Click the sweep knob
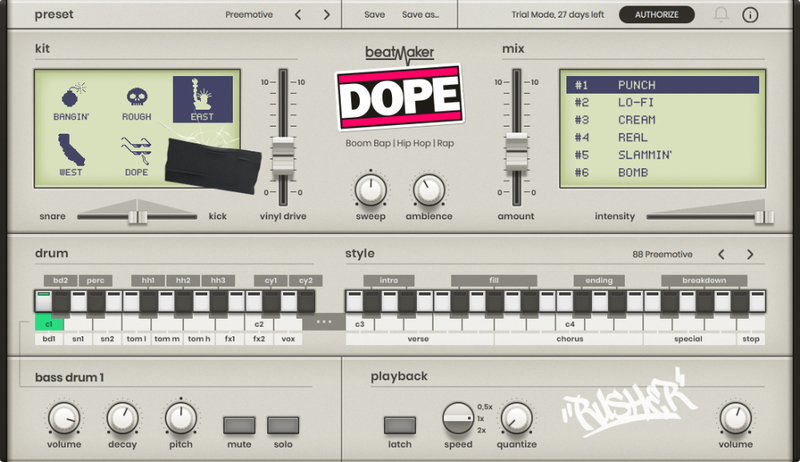Image resolution: width=800 pixels, height=462 pixels. 370,190
